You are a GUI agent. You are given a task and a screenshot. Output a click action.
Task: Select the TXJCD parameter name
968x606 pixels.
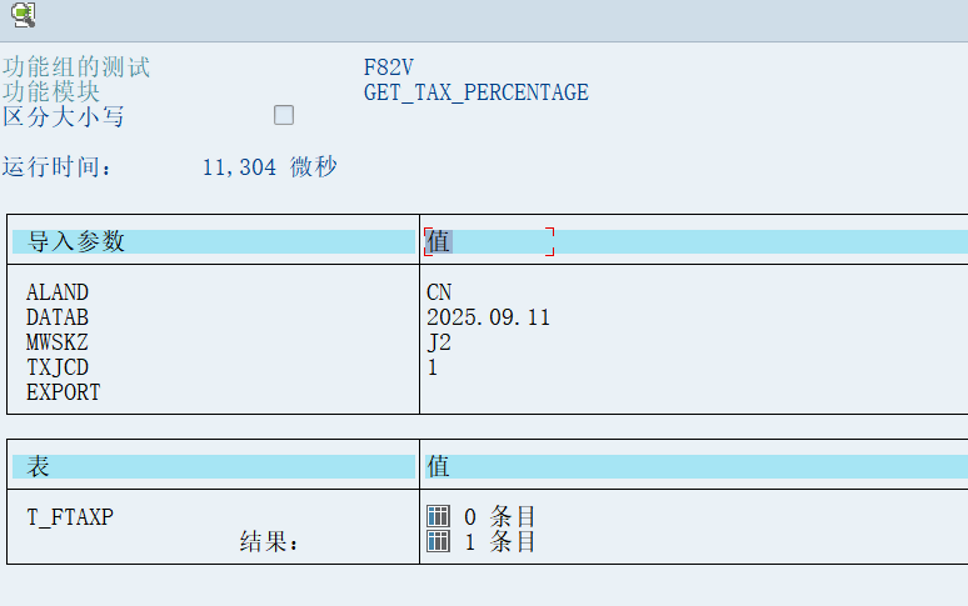[x=57, y=367]
